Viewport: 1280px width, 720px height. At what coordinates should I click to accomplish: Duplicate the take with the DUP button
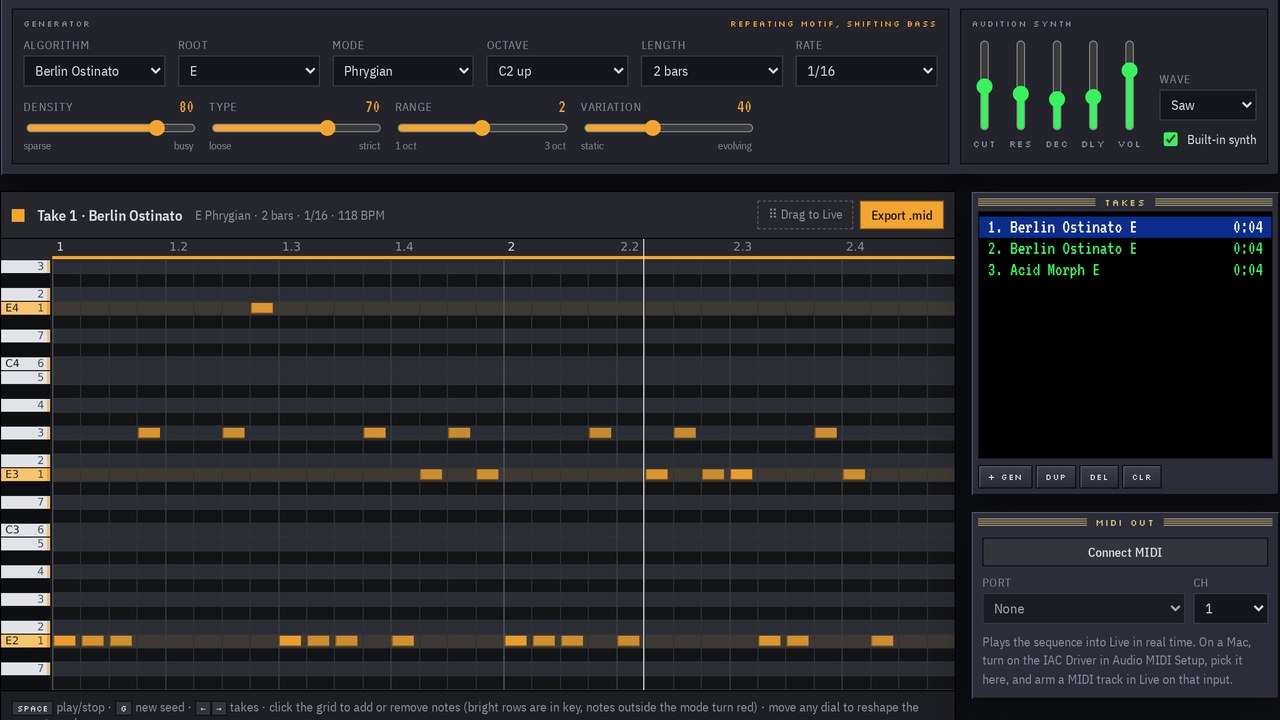coord(1056,477)
